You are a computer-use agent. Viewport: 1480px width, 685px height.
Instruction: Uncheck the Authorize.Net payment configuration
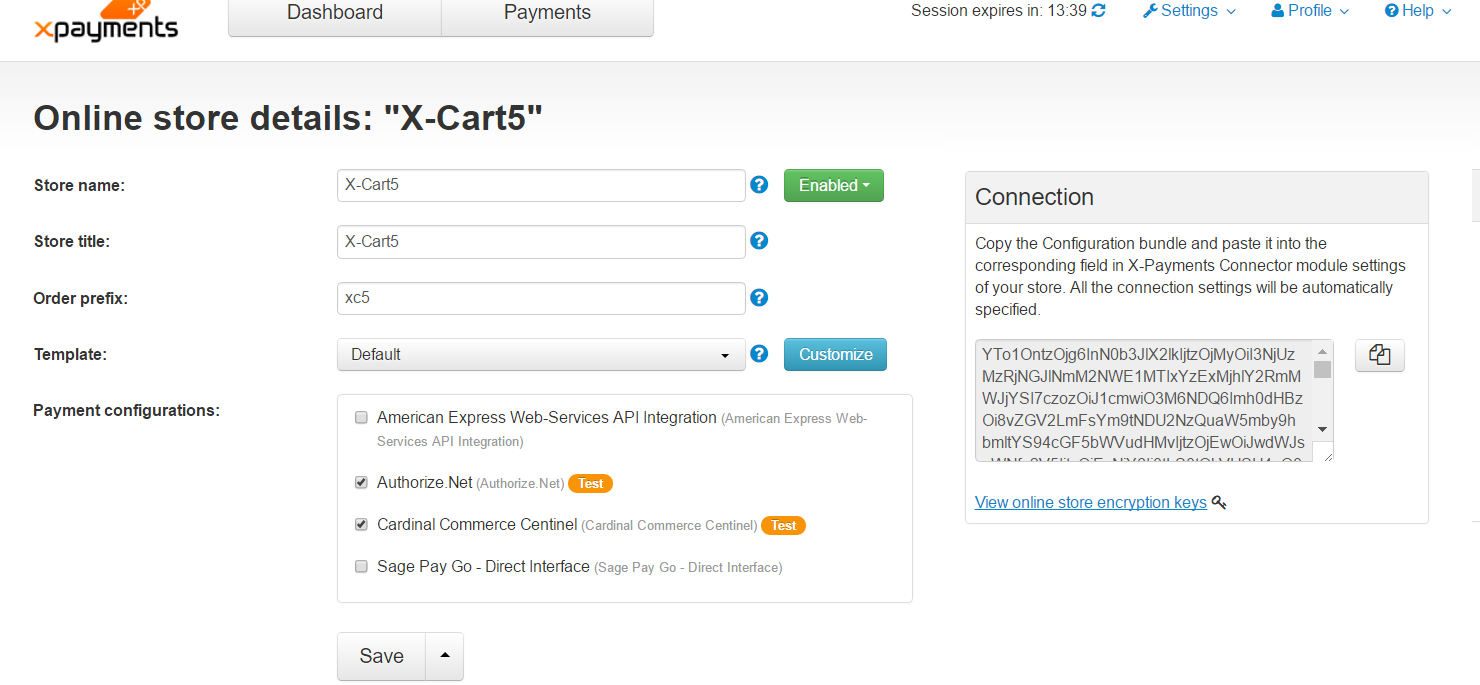362,482
